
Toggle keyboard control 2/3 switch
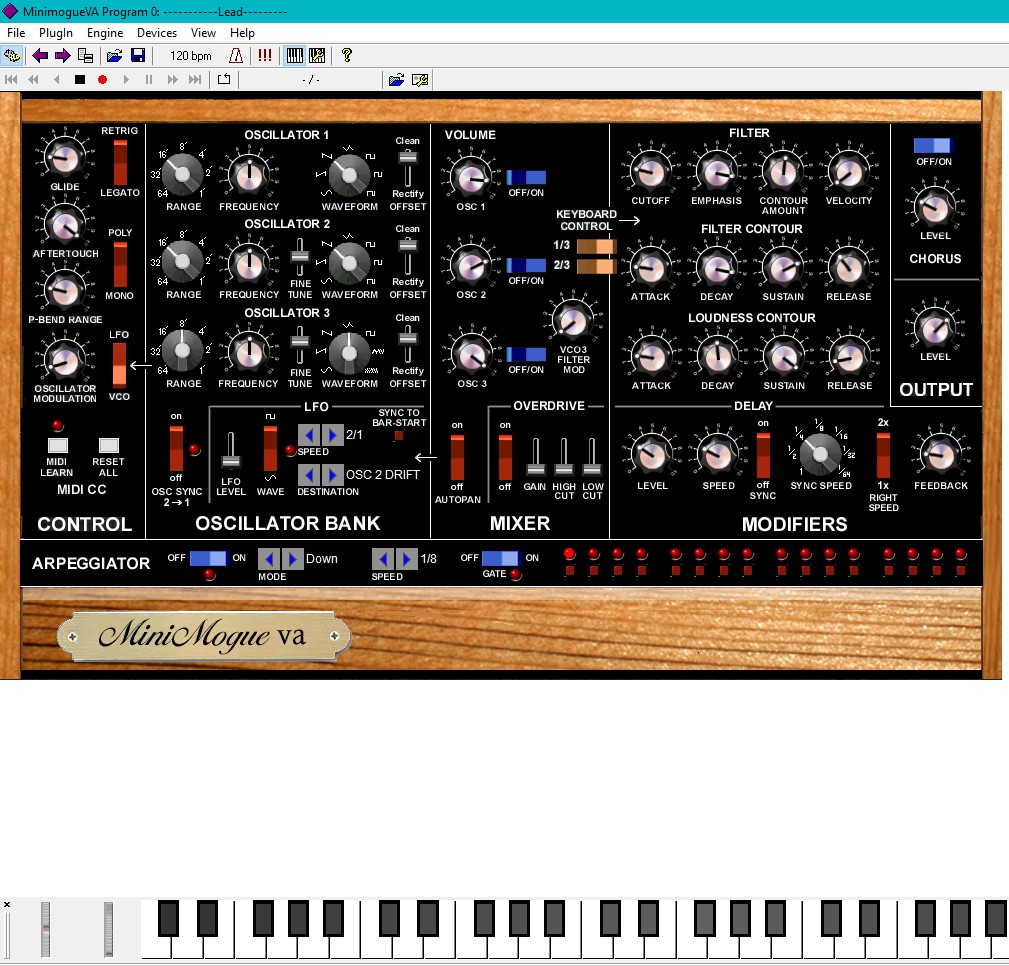[x=597, y=266]
